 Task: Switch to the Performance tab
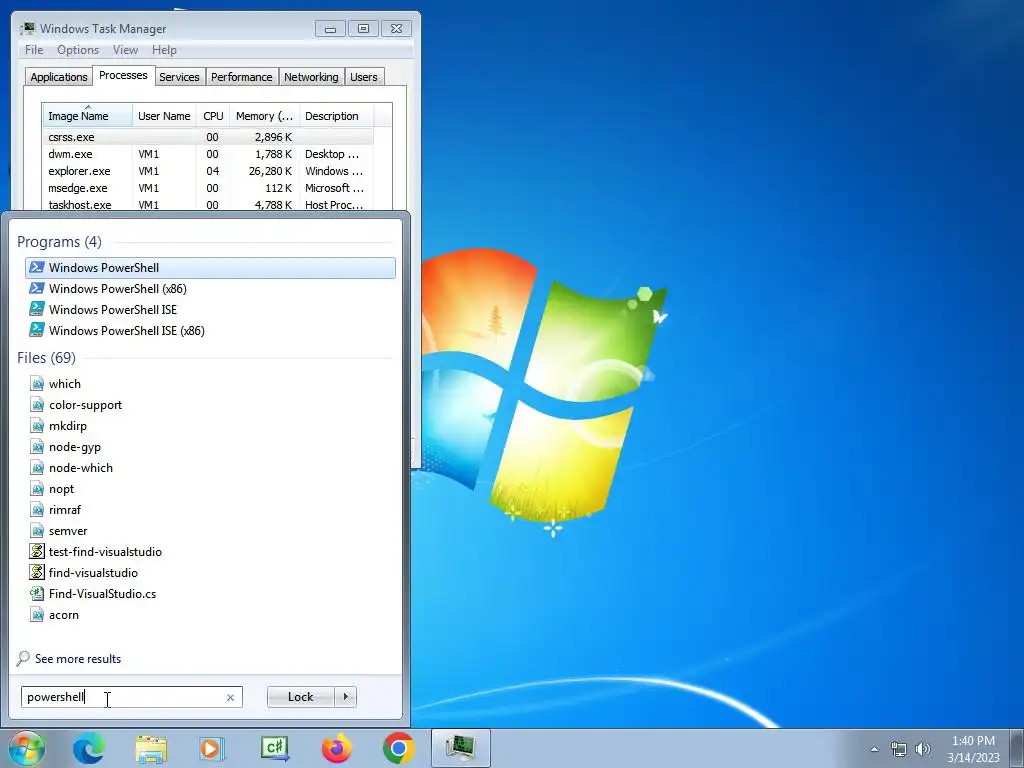(x=242, y=77)
